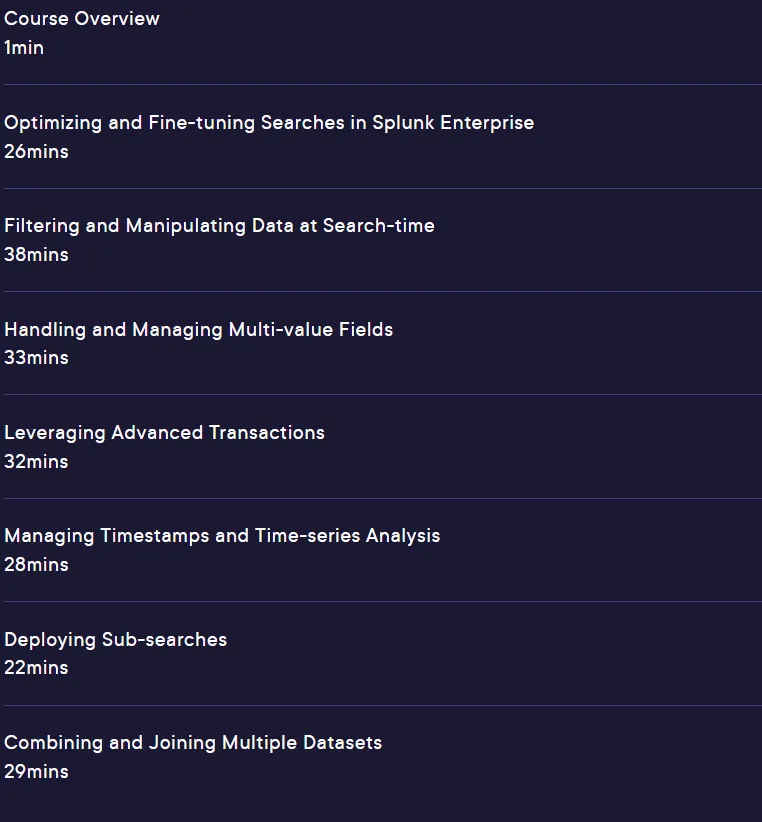Image resolution: width=762 pixels, height=822 pixels.
Task: Click the word Transactions in the module title
Action: tap(267, 433)
